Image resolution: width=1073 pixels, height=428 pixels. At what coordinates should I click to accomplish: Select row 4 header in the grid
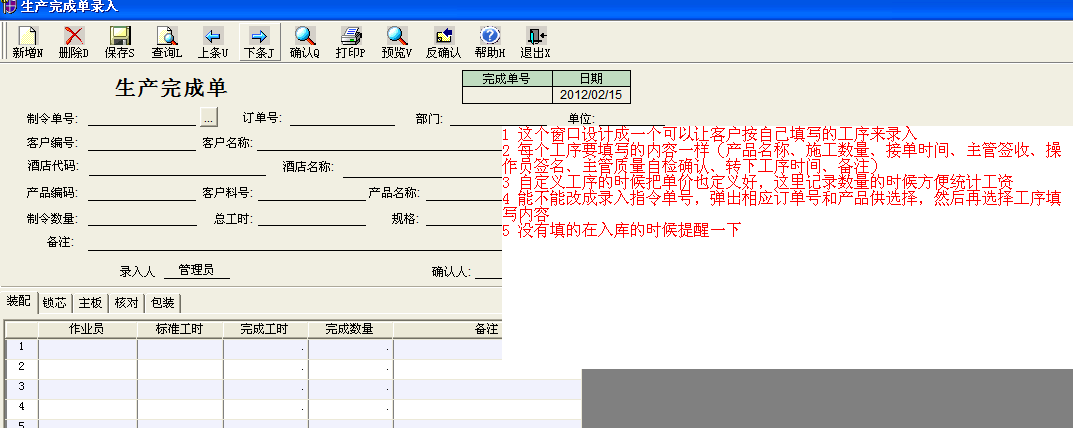tap(21, 408)
